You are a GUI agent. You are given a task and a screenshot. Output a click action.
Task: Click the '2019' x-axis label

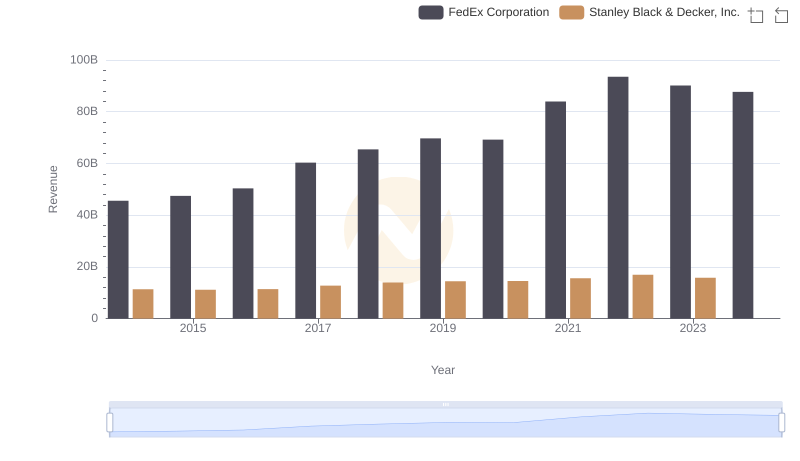click(x=443, y=328)
